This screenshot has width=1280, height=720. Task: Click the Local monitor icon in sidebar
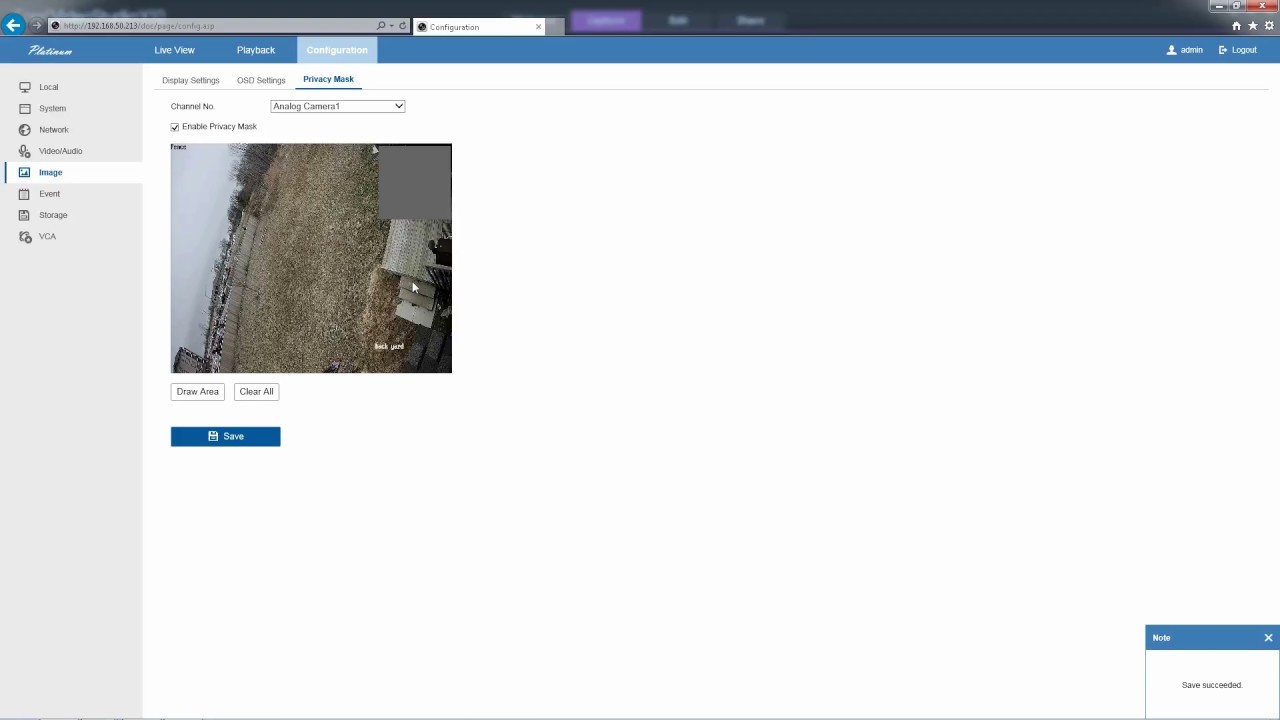click(x=25, y=87)
